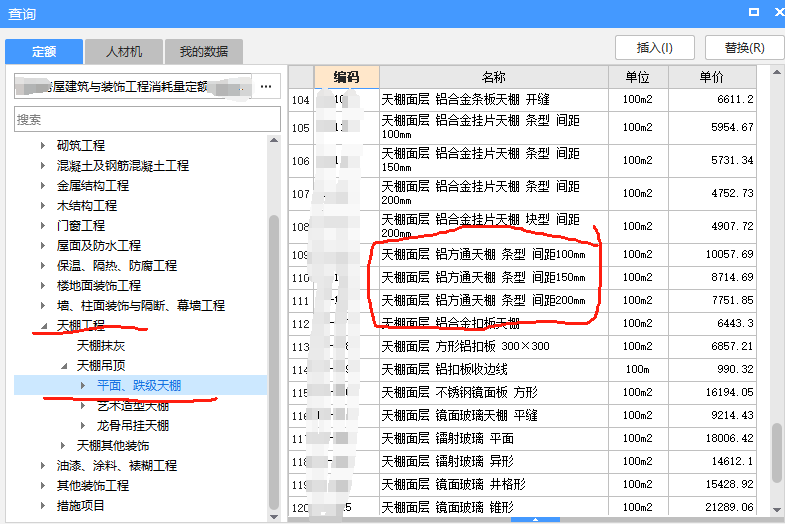Click the 单价 column header
The width and height of the screenshot is (785, 524).
tap(712, 77)
